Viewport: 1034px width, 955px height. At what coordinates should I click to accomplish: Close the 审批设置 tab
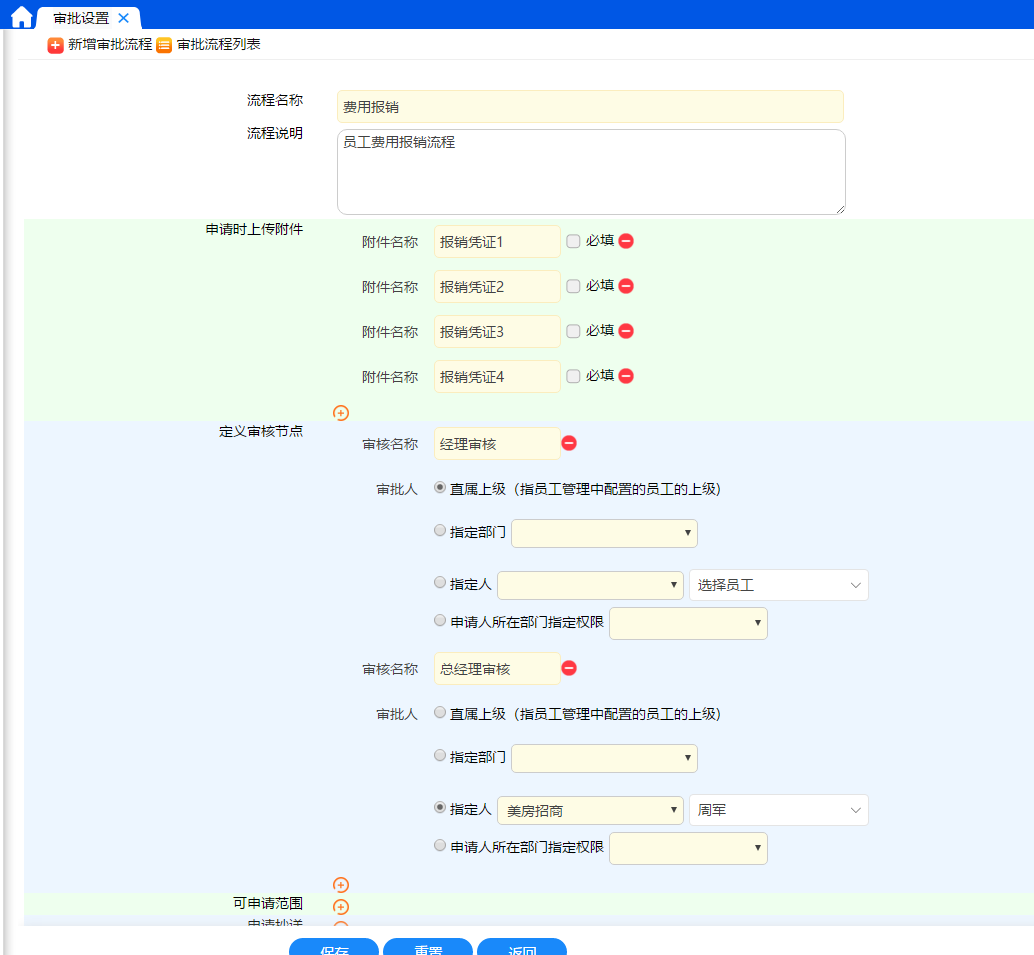123,18
